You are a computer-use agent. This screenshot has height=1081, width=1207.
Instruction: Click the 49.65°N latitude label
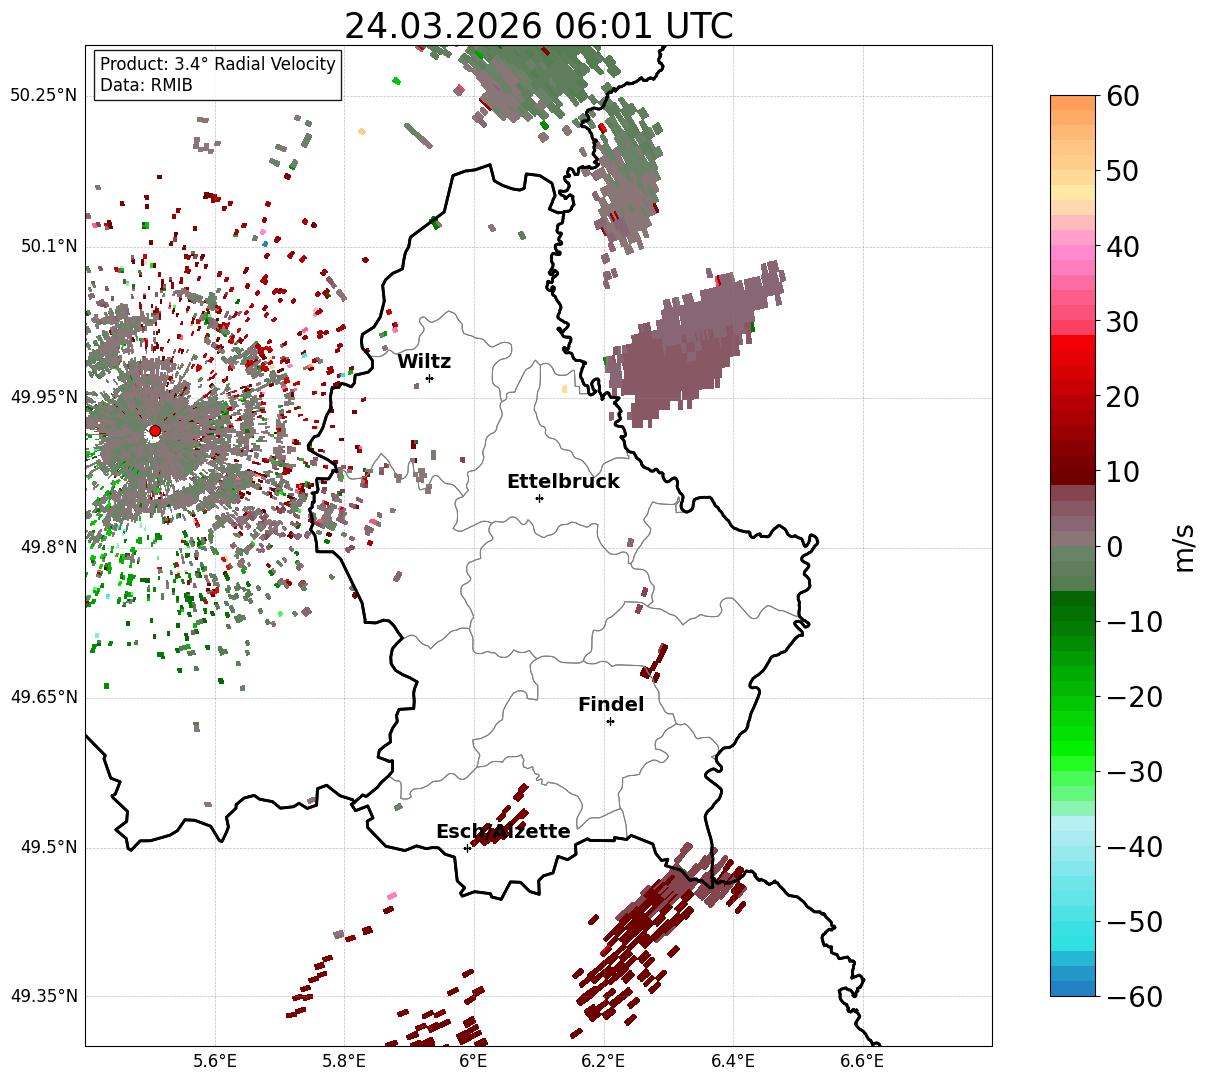click(44, 697)
